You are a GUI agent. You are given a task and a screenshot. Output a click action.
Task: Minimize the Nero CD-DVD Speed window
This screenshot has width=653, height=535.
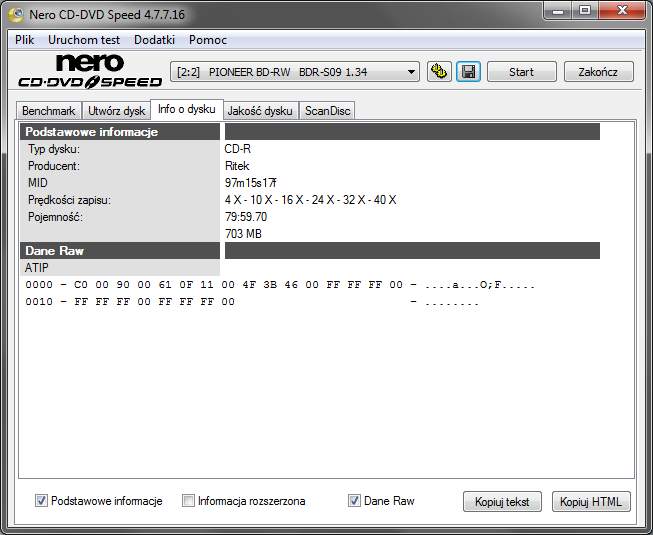click(557, 11)
